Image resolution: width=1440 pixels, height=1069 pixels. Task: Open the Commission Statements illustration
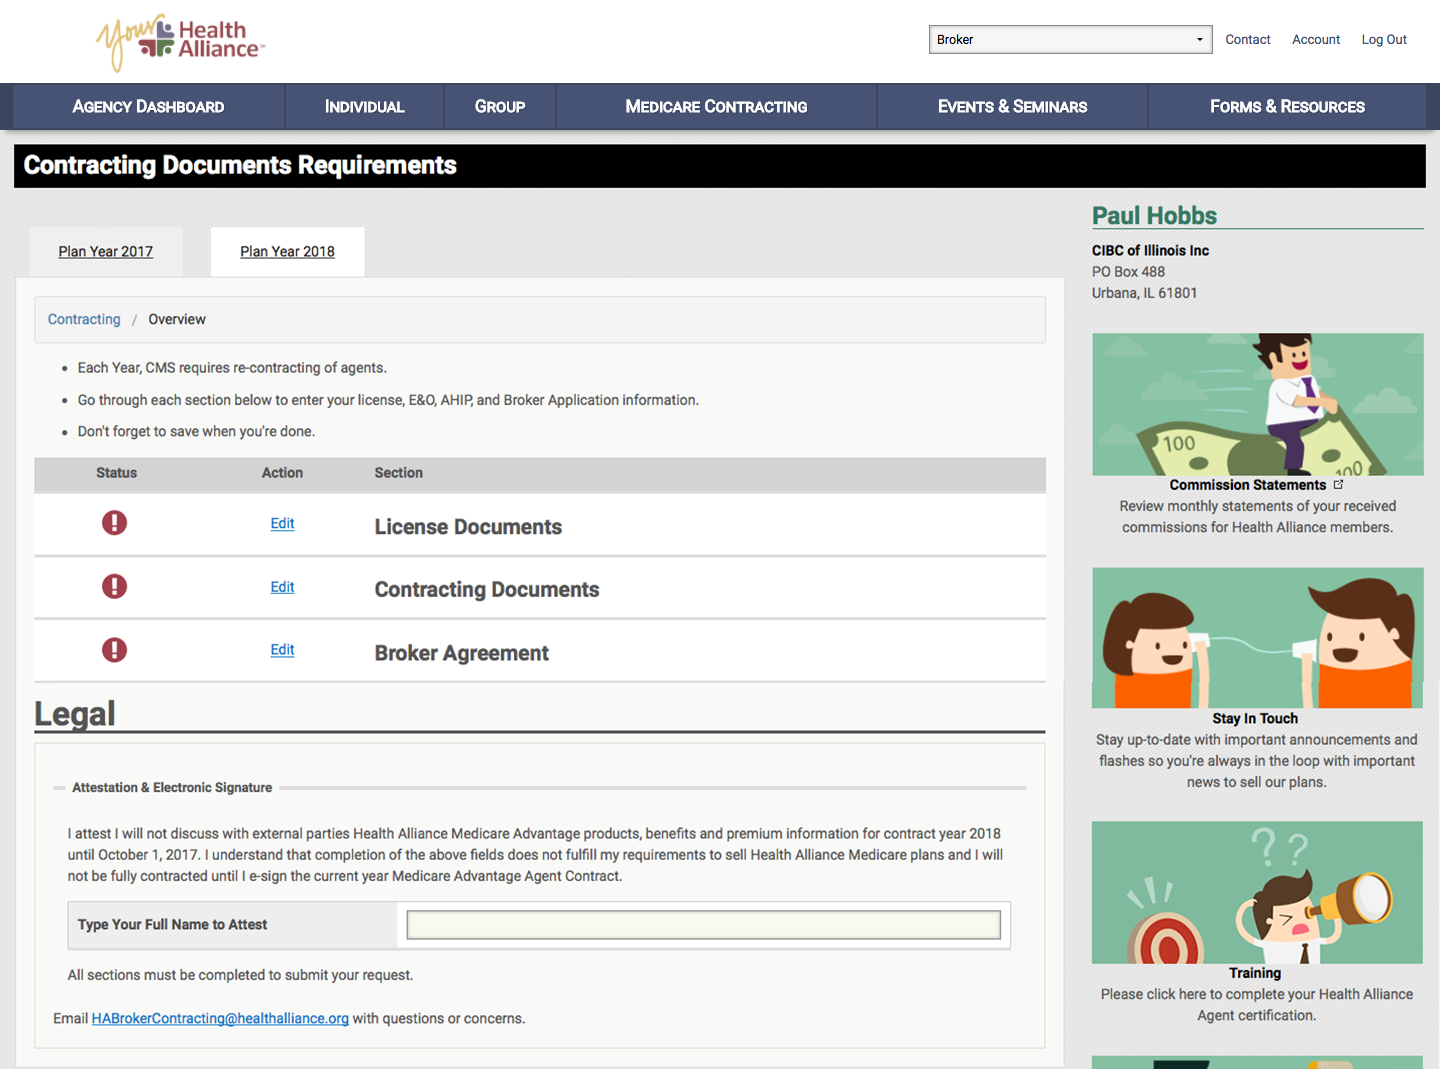coord(1257,404)
